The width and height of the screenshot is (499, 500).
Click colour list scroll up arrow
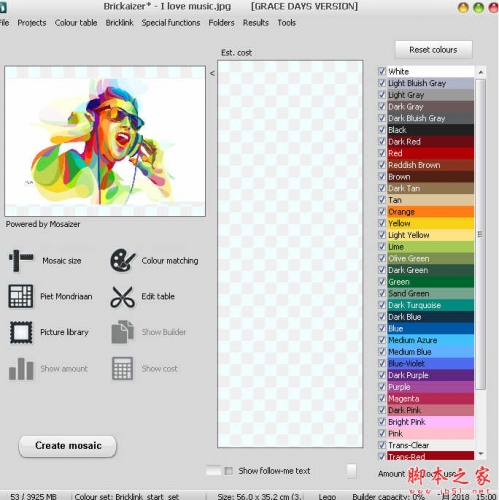[481, 72]
